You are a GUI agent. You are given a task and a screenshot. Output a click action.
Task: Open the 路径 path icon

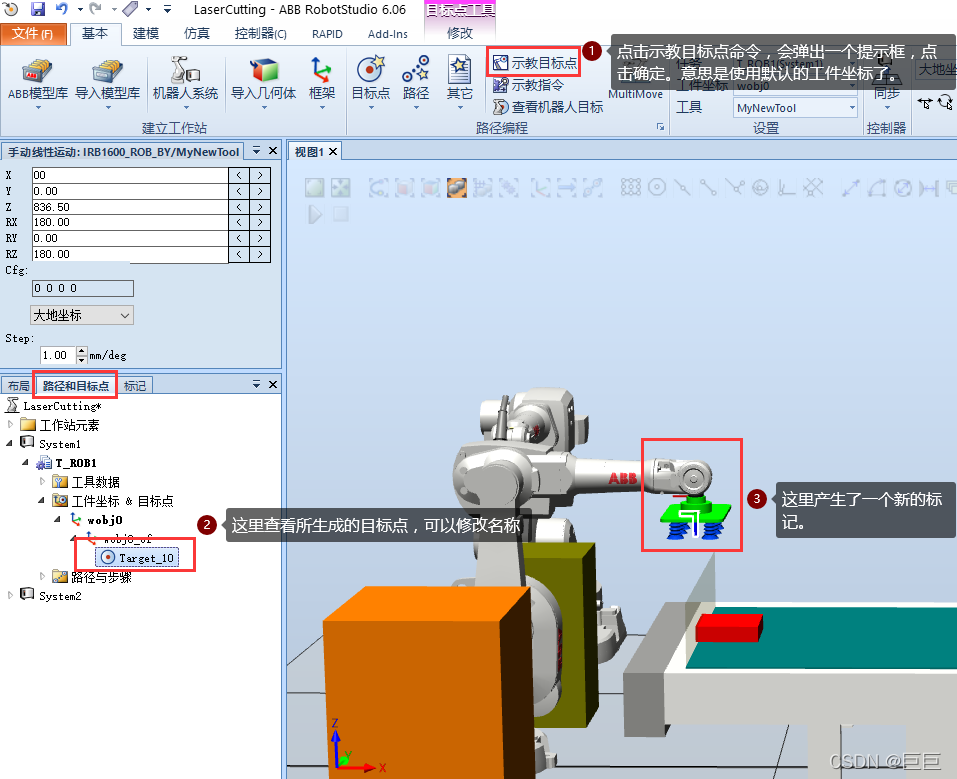[x=416, y=82]
